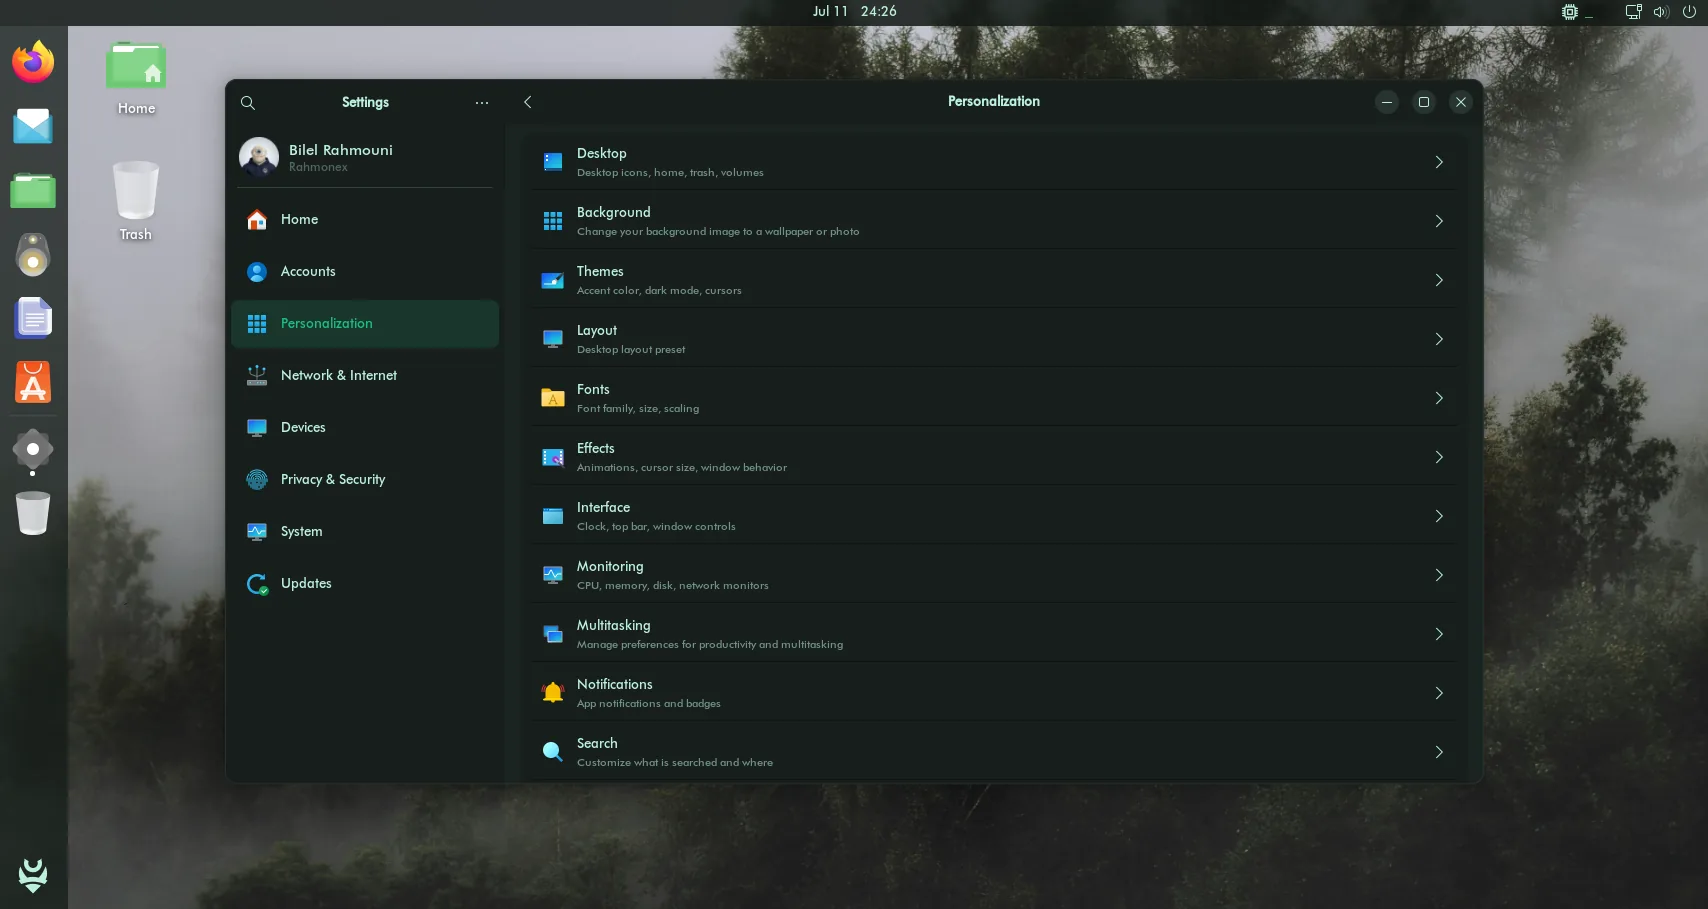Go to Home in Settings sidebar
Image resolution: width=1708 pixels, height=909 pixels.
tap(365, 220)
